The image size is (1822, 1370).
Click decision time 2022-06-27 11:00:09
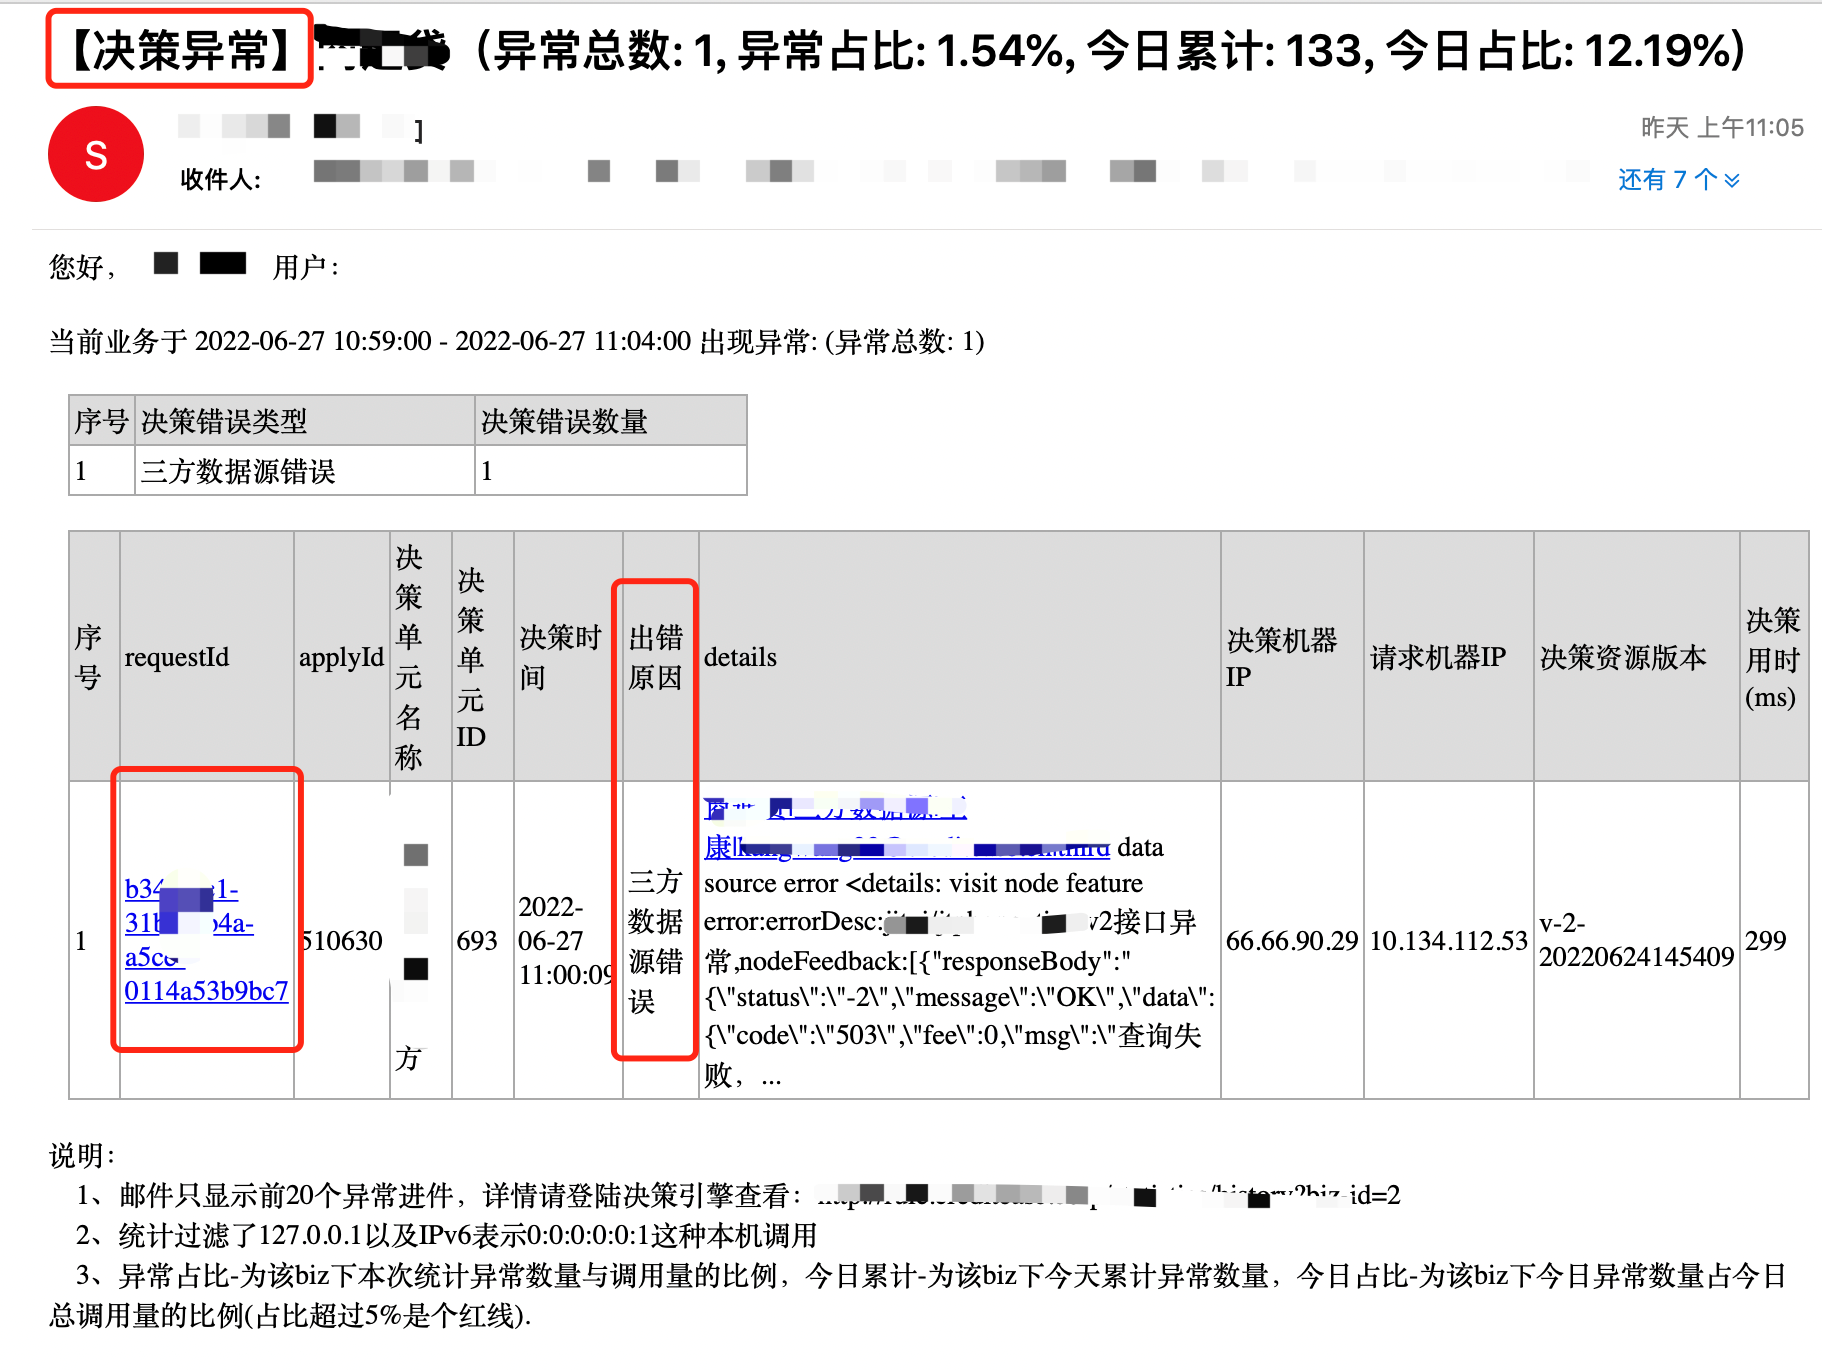tap(567, 940)
